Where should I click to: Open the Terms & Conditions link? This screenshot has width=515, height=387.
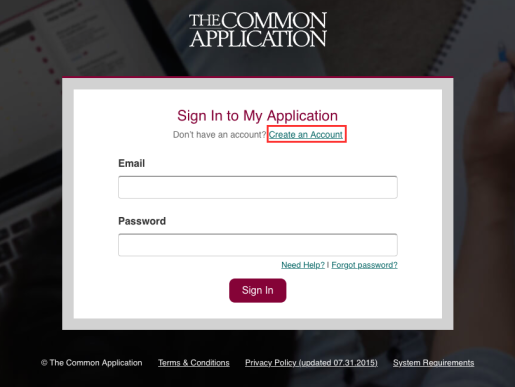click(194, 363)
